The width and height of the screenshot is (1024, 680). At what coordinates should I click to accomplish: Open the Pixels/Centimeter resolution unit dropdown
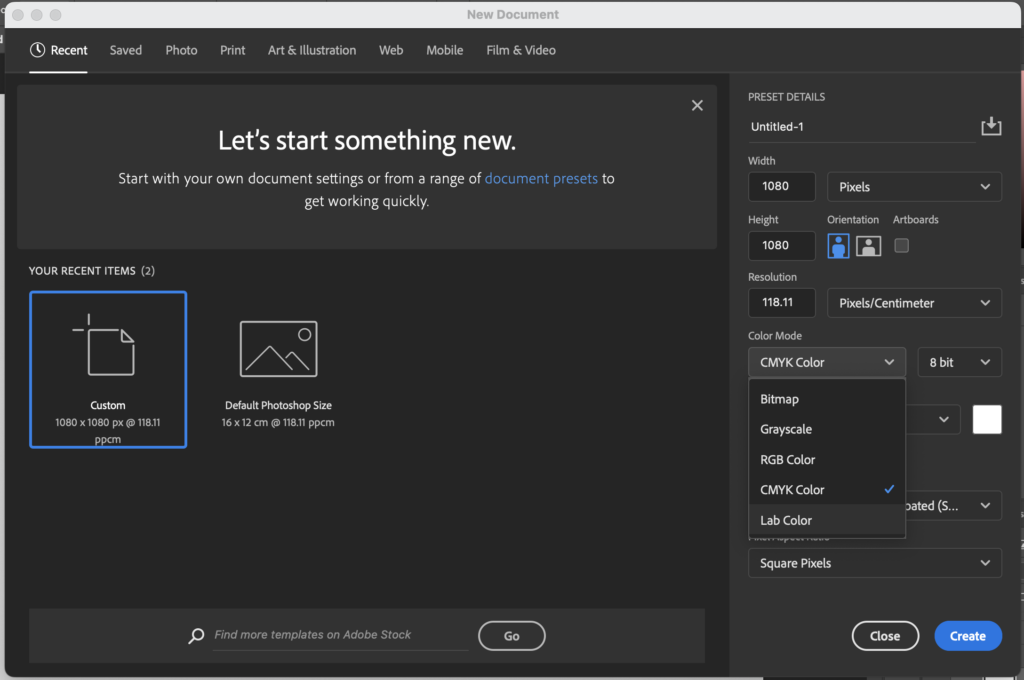click(x=914, y=303)
